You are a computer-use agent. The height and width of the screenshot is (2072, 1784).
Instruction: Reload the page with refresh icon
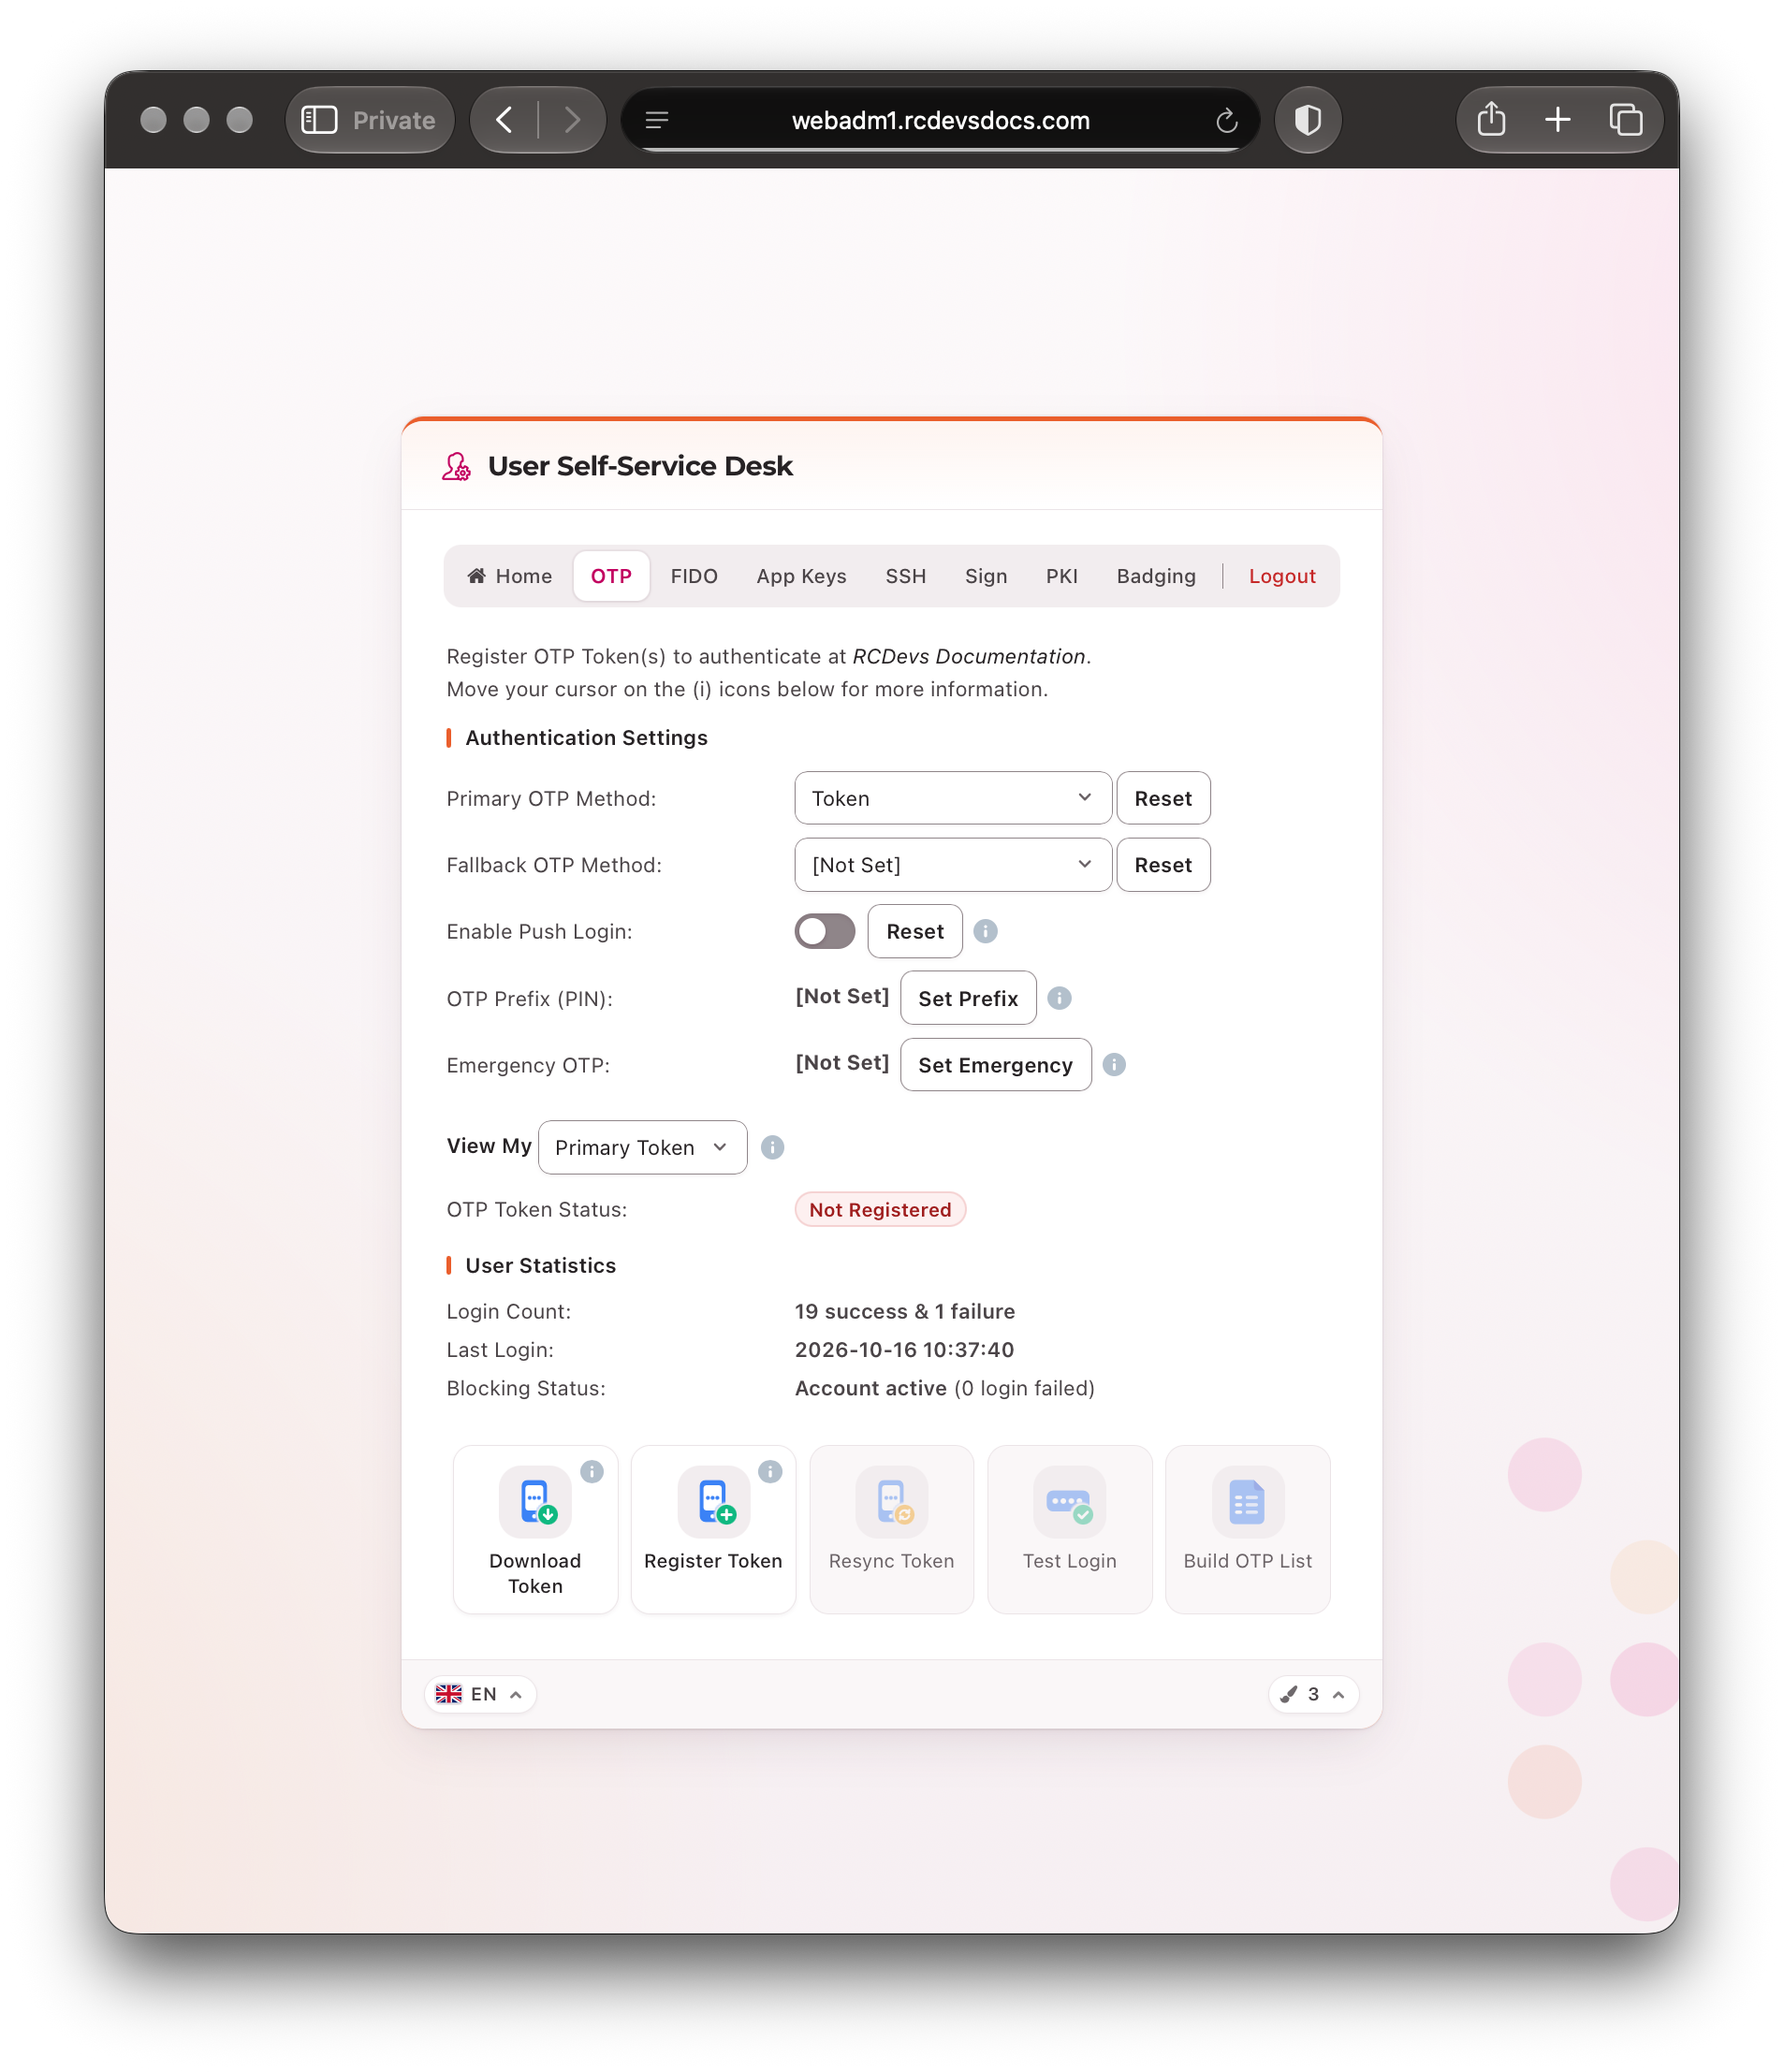[1226, 121]
